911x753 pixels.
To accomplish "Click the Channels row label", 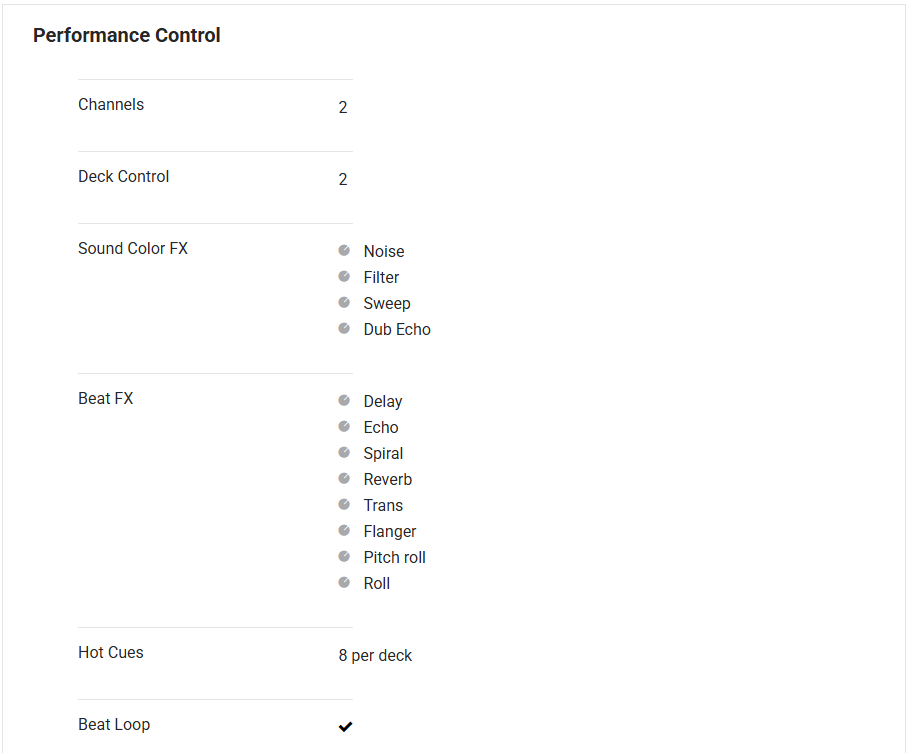I will point(111,105).
